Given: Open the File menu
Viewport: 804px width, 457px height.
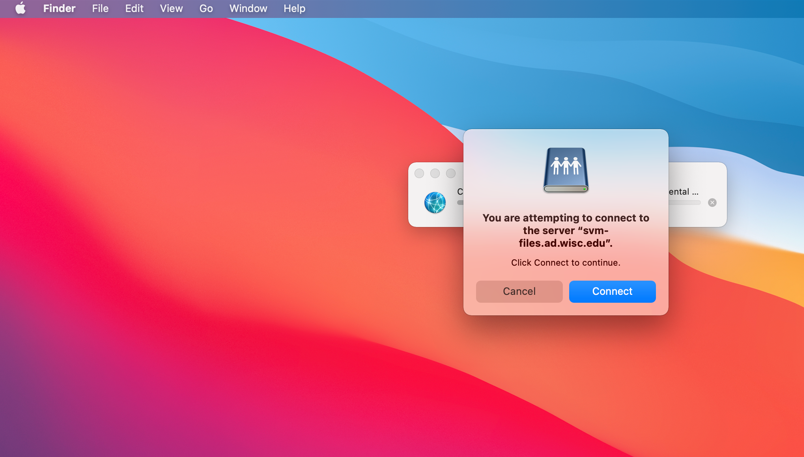Looking at the screenshot, I should click(x=100, y=9).
